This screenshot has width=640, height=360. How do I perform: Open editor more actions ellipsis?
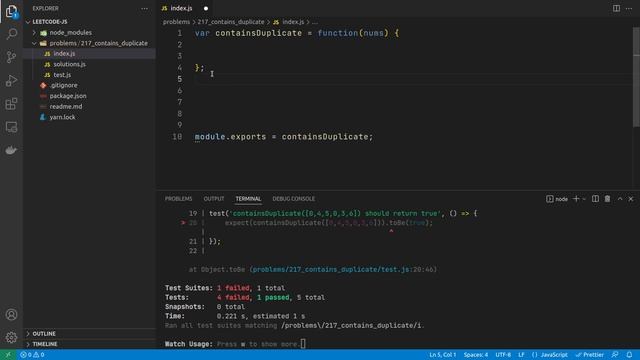point(629,8)
